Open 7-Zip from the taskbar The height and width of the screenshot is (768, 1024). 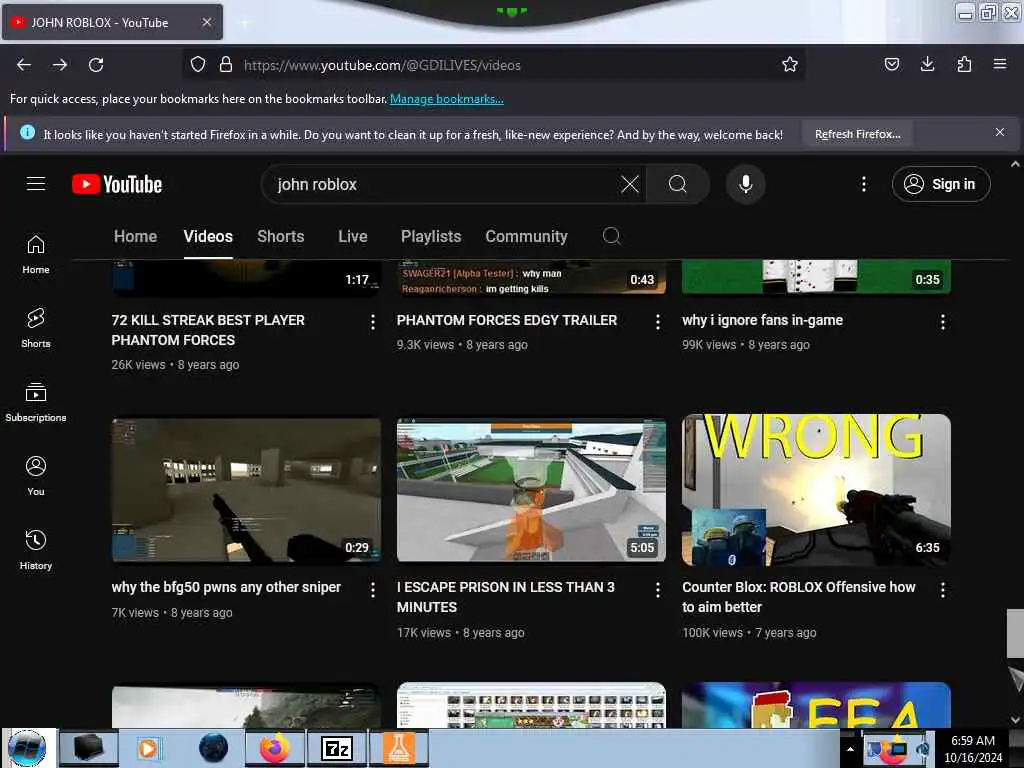pyautogui.click(x=336, y=748)
